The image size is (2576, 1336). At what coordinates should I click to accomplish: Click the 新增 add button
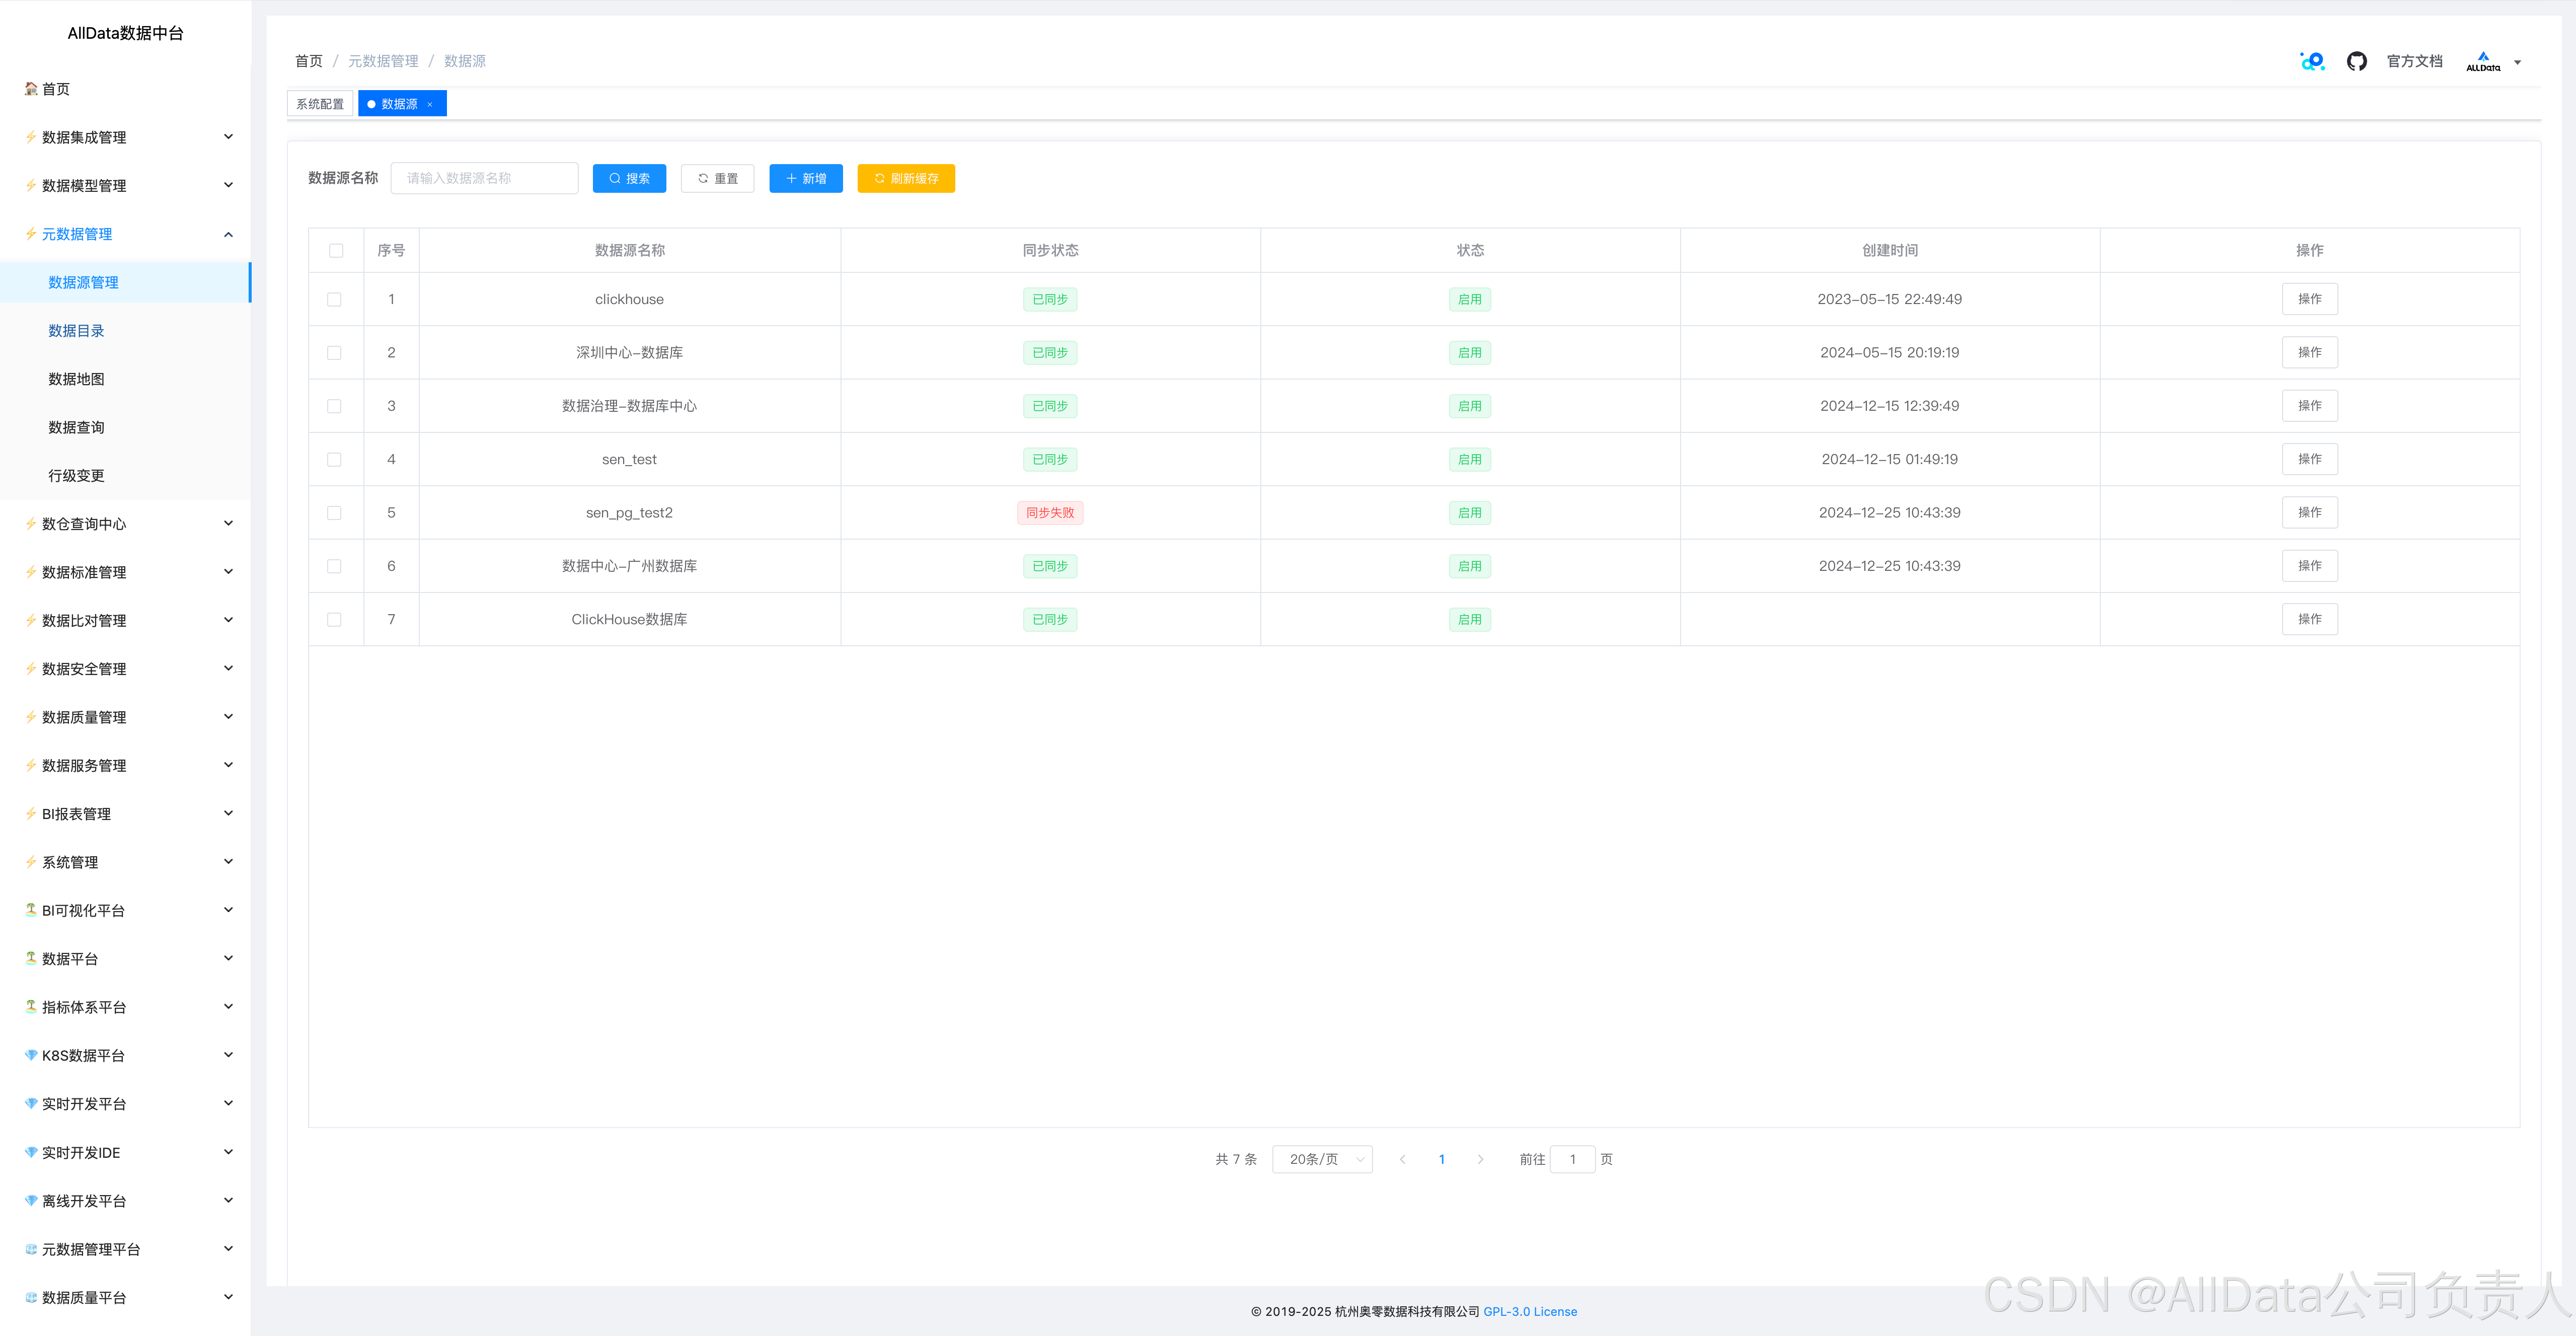(x=806, y=178)
